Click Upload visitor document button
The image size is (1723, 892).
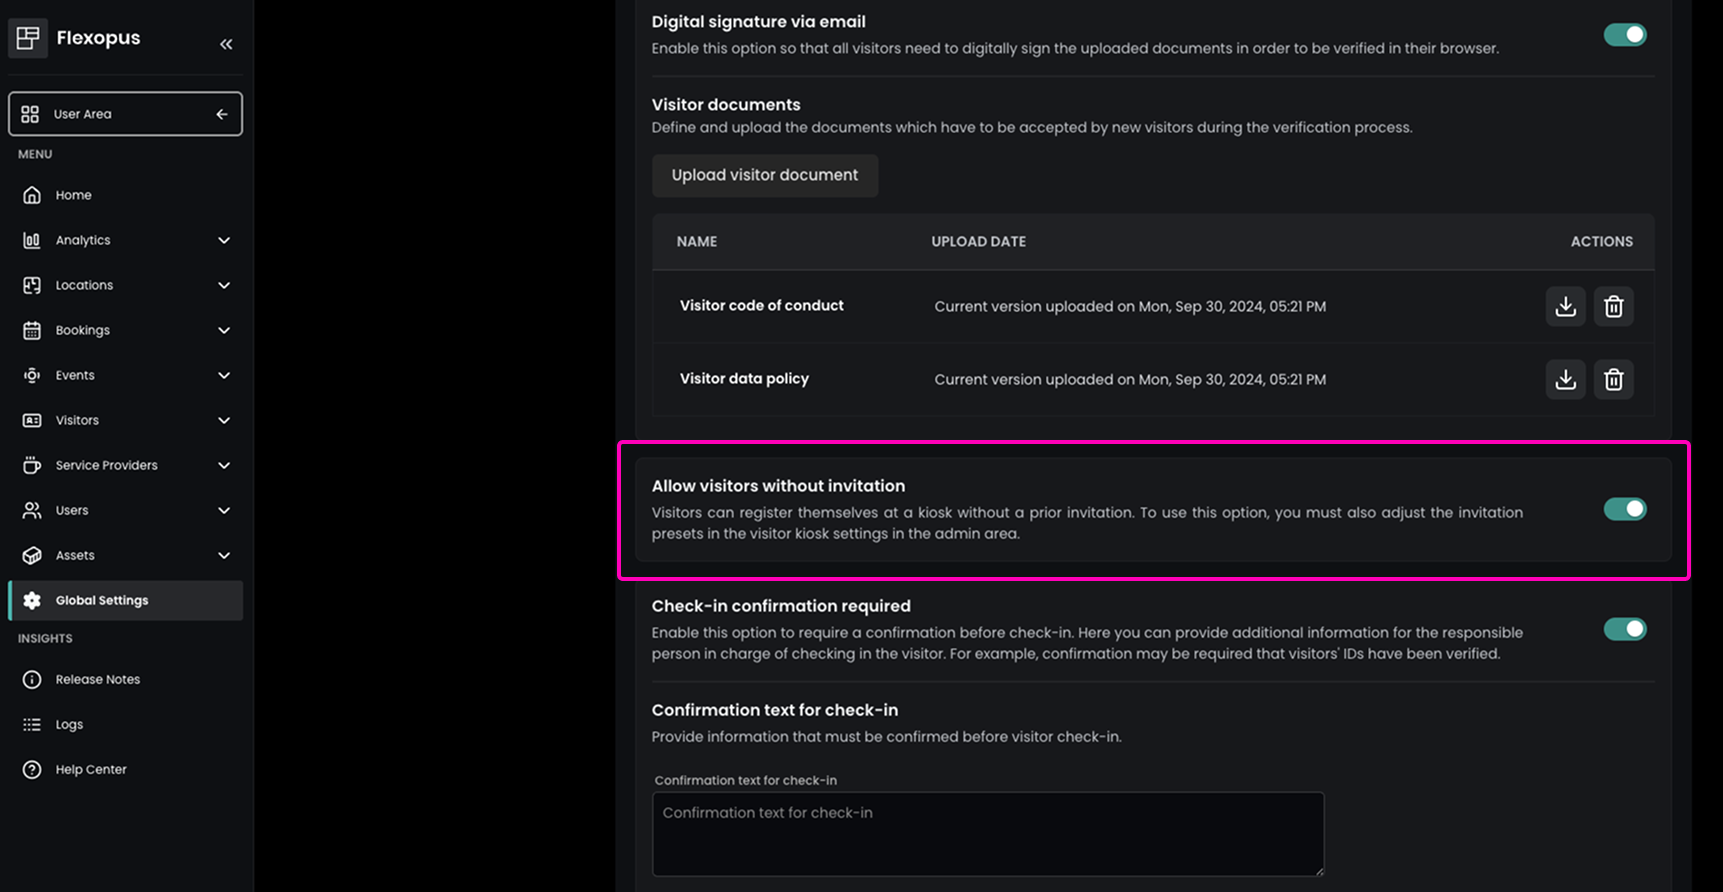point(765,175)
